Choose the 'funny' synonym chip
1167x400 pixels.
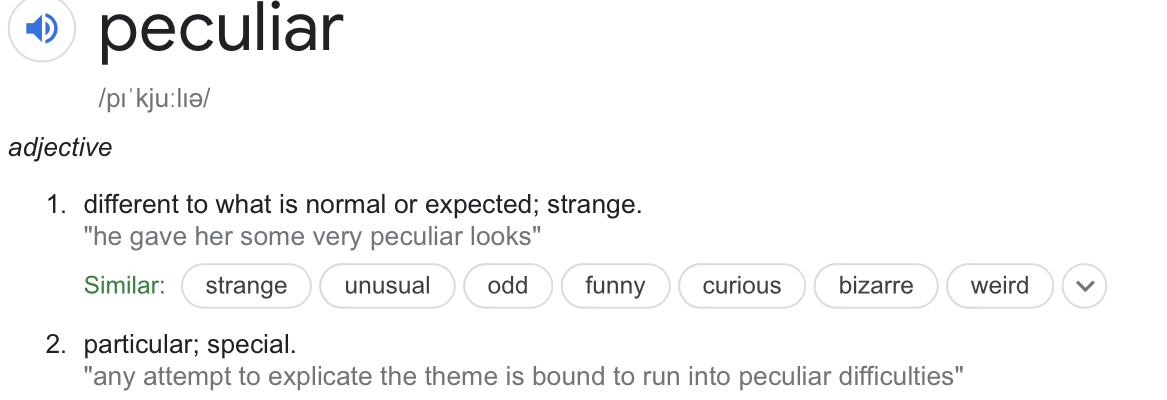[615, 286]
